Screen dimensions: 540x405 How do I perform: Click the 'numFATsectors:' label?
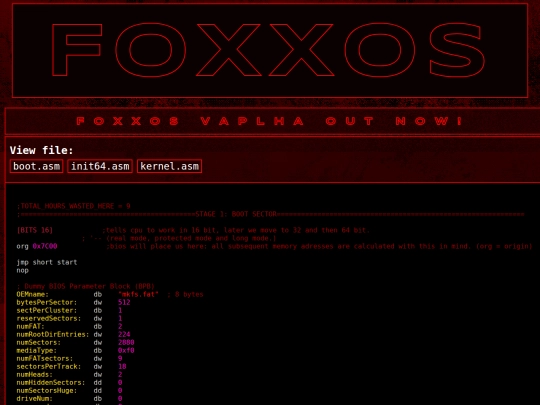[45, 359]
